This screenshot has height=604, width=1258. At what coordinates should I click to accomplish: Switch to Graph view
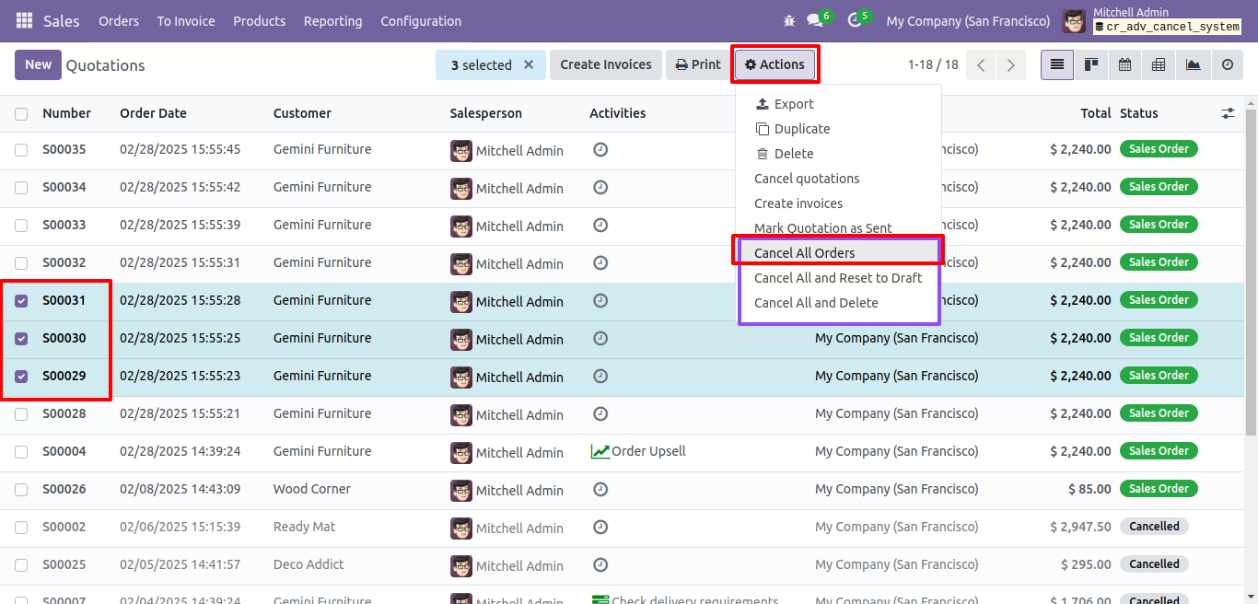[1193, 65]
